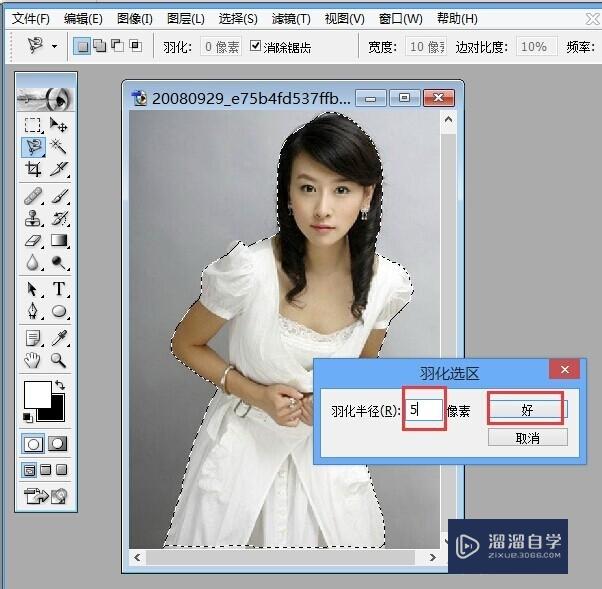Image resolution: width=602 pixels, height=589 pixels.
Task: Select the Path Selection tool
Action: (x=33, y=289)
